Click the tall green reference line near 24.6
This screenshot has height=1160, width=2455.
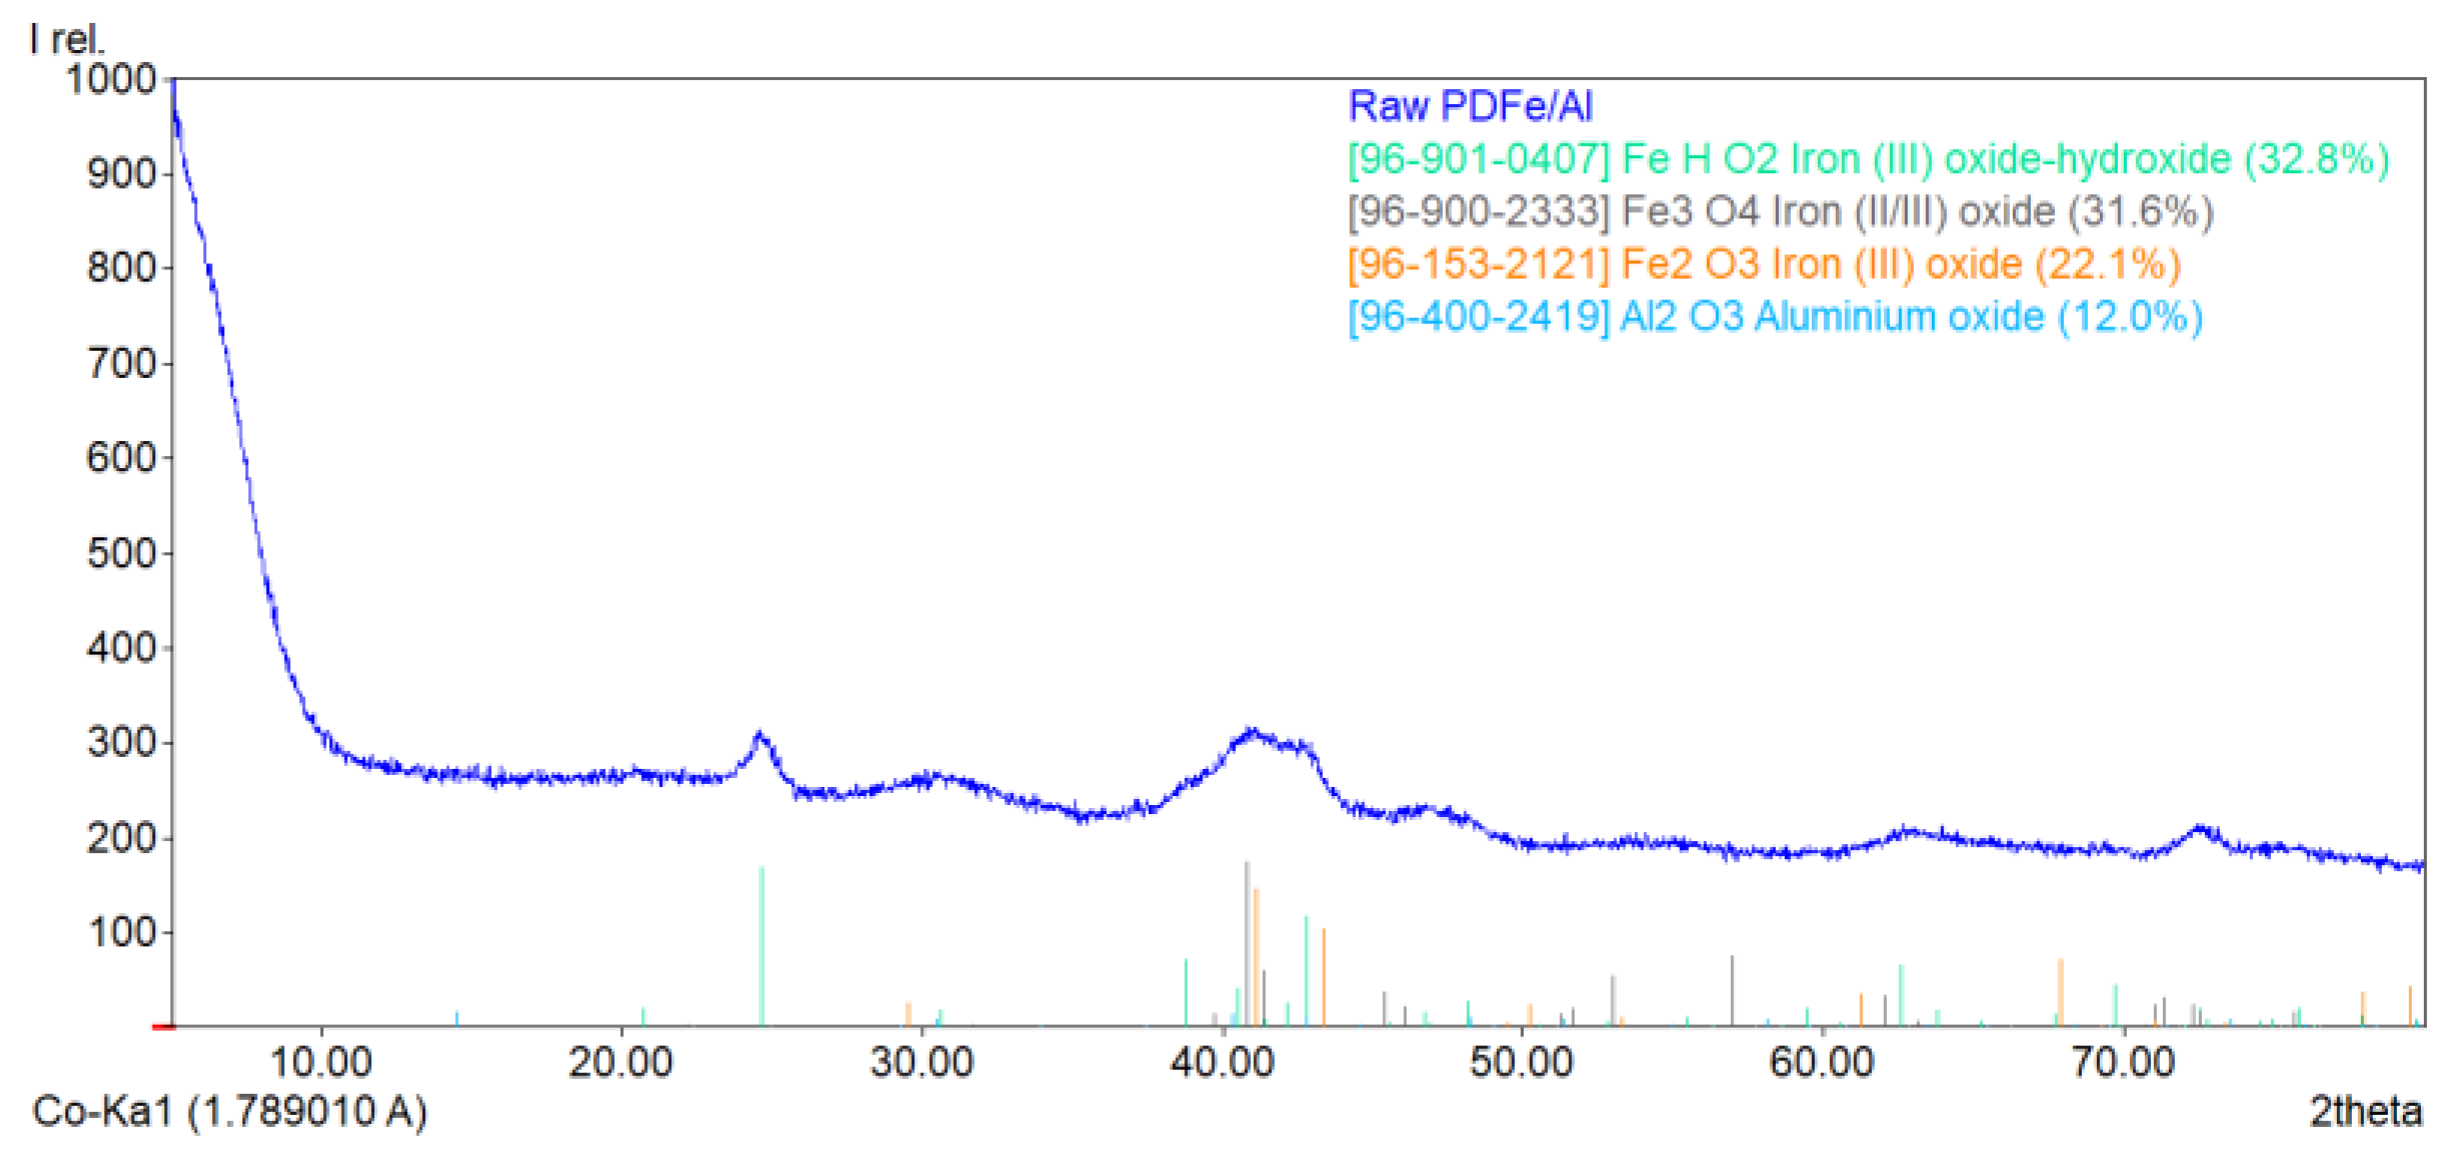(762, 945)
